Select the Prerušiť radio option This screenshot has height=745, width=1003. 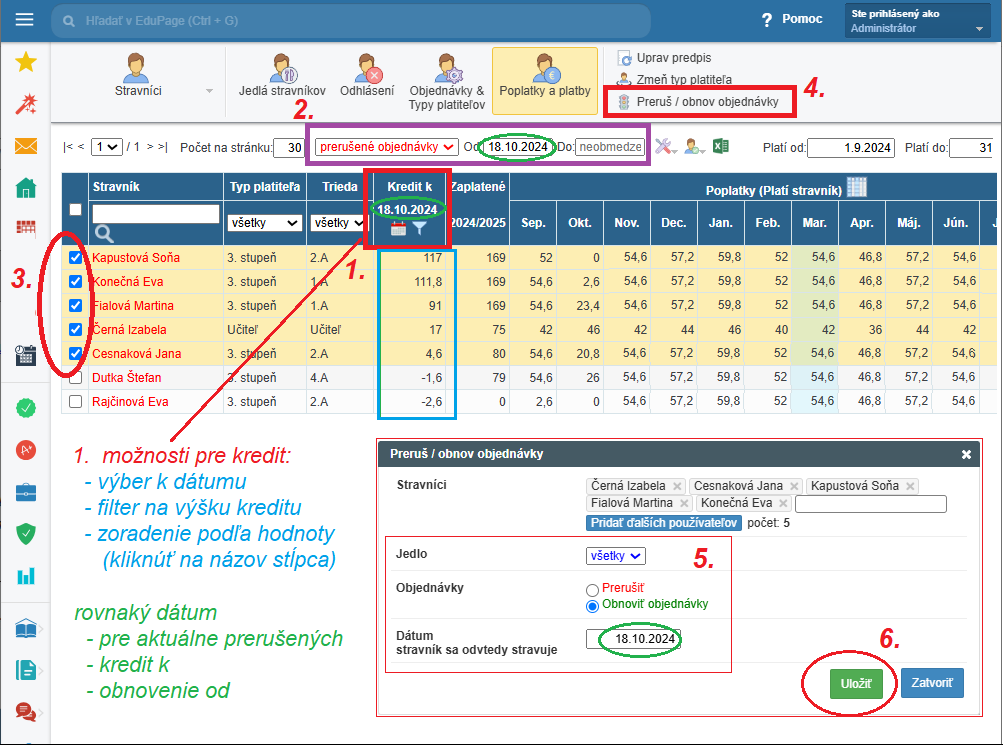pyautogui.click(x=593, y=590)
